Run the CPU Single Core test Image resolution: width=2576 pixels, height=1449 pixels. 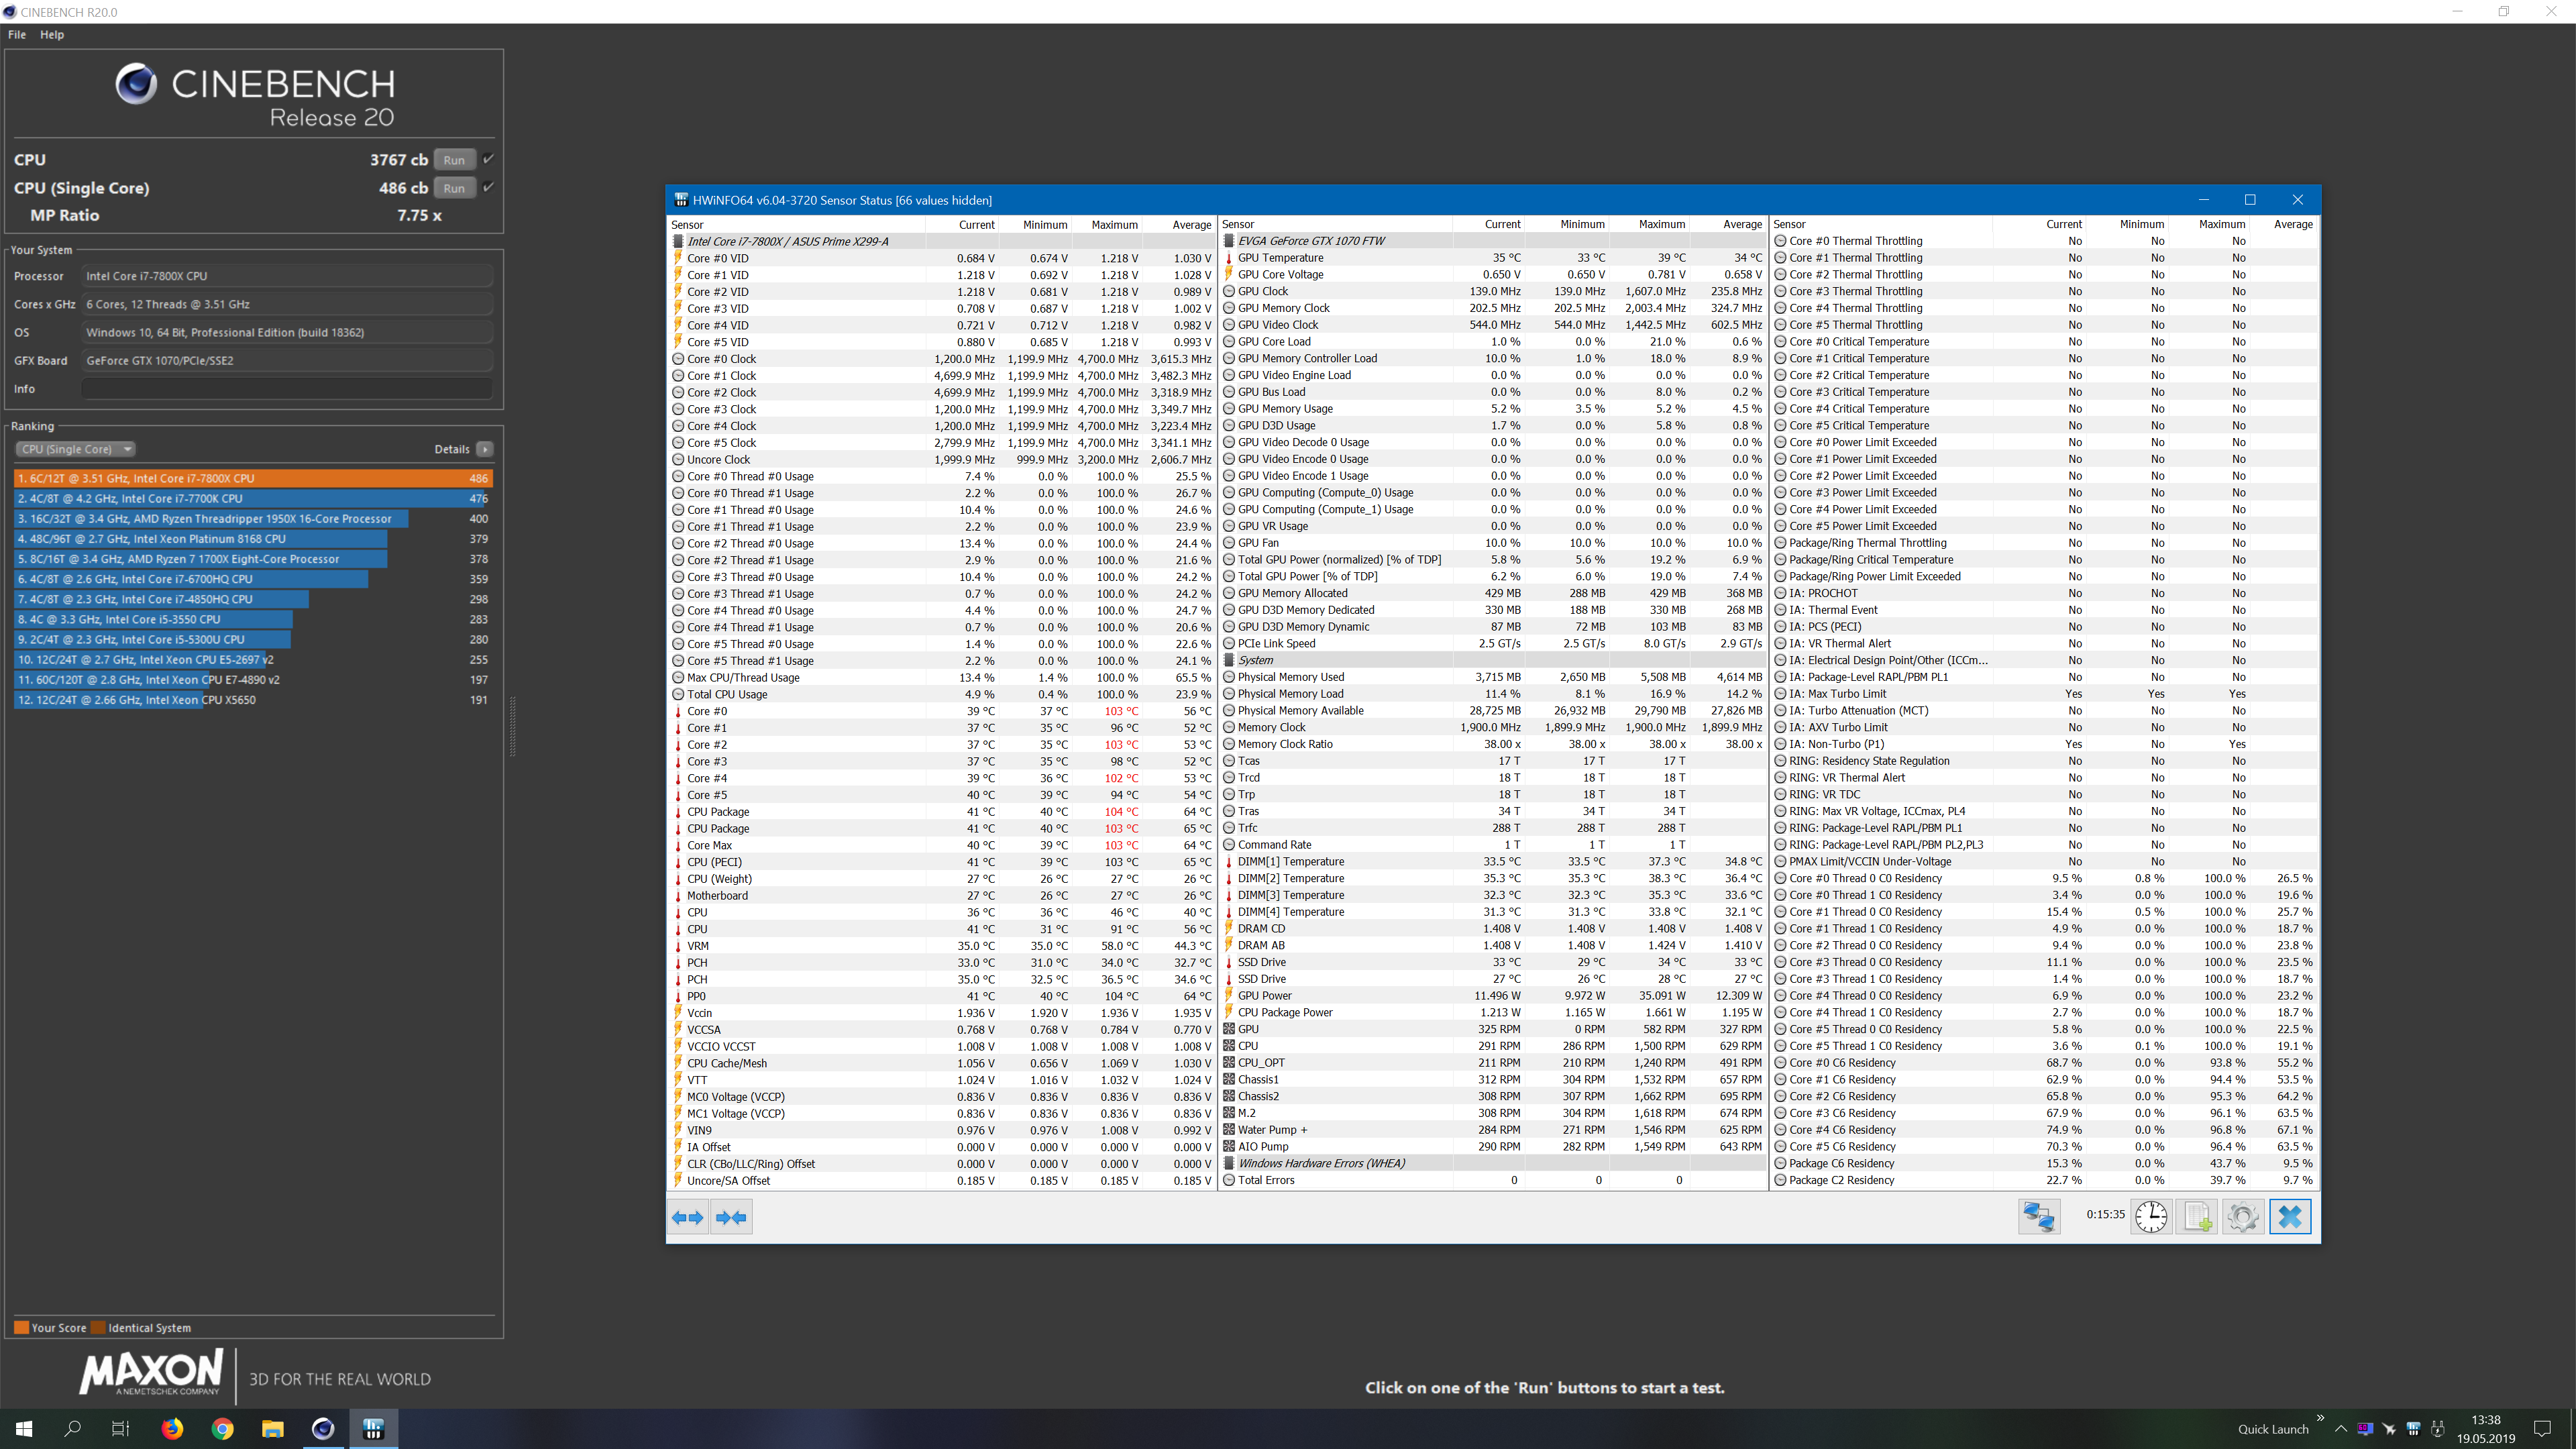(454, 188)
